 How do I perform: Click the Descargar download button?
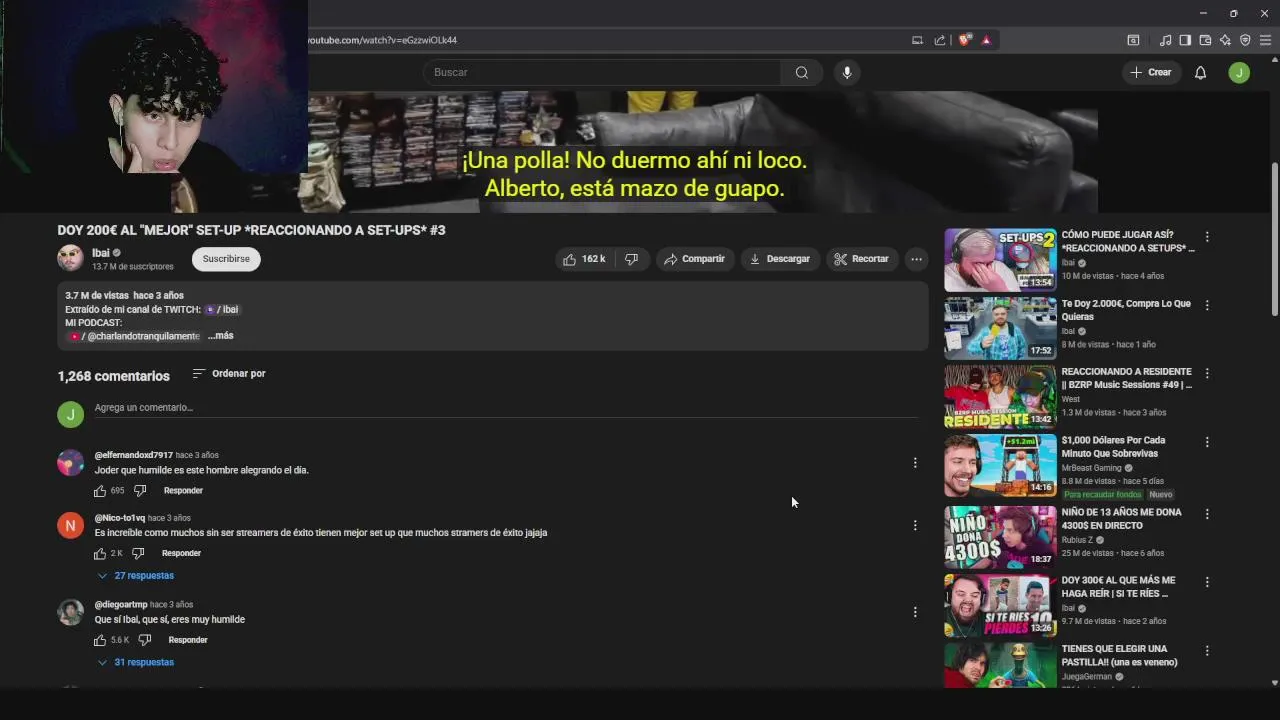pyautogui.click(x=780, y=259)
